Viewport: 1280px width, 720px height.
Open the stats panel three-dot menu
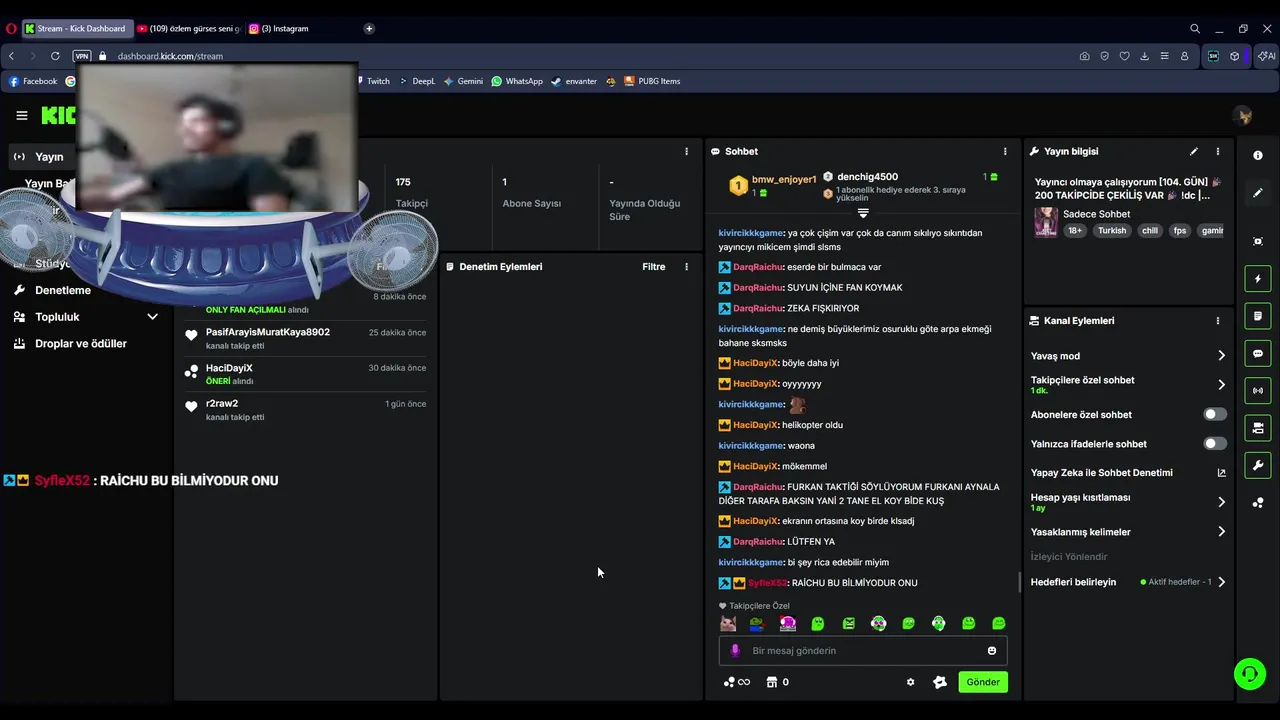[686, 151]
